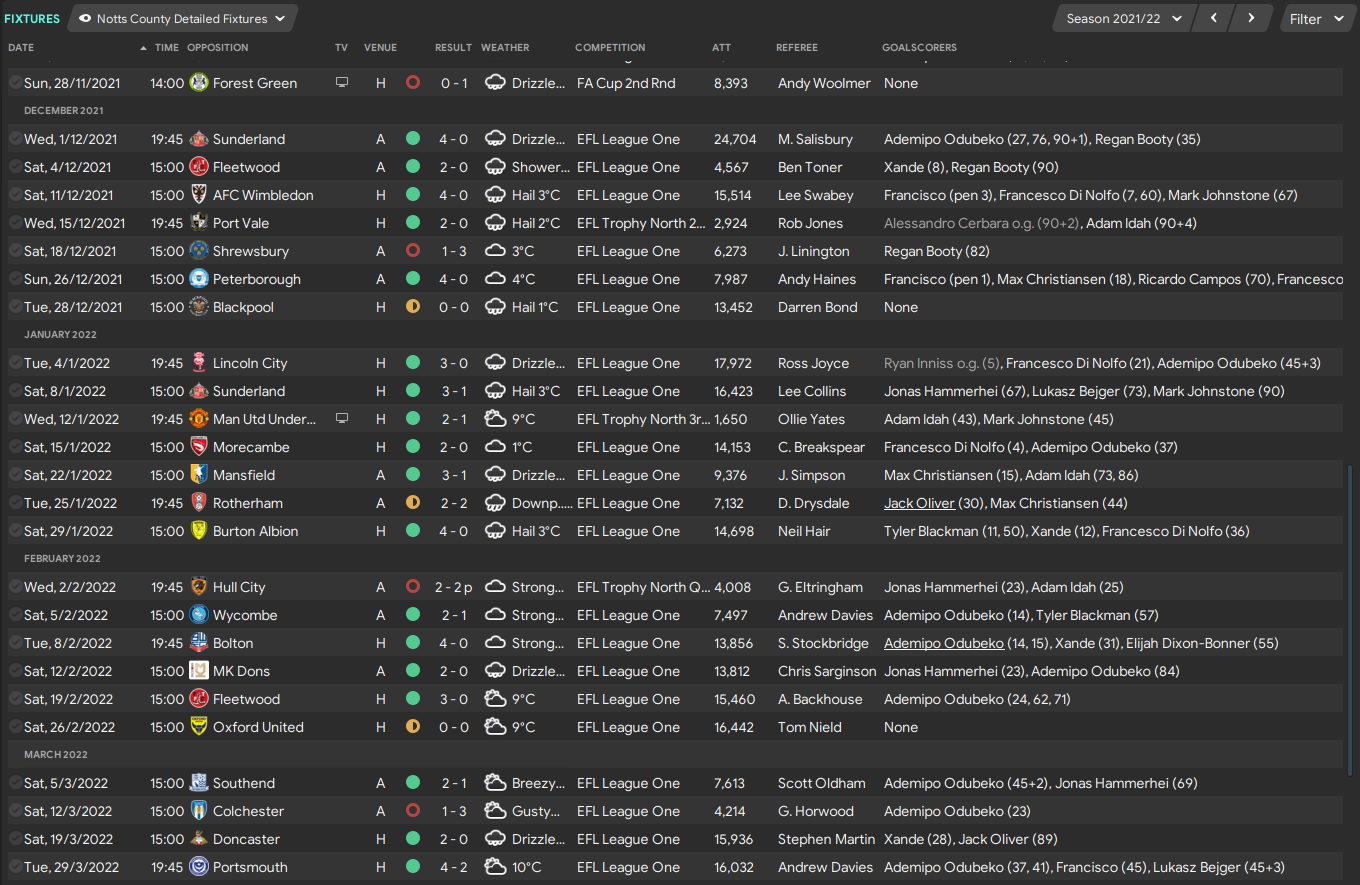Click the 2 - 2 p result against Hull City

pos(454,587)
